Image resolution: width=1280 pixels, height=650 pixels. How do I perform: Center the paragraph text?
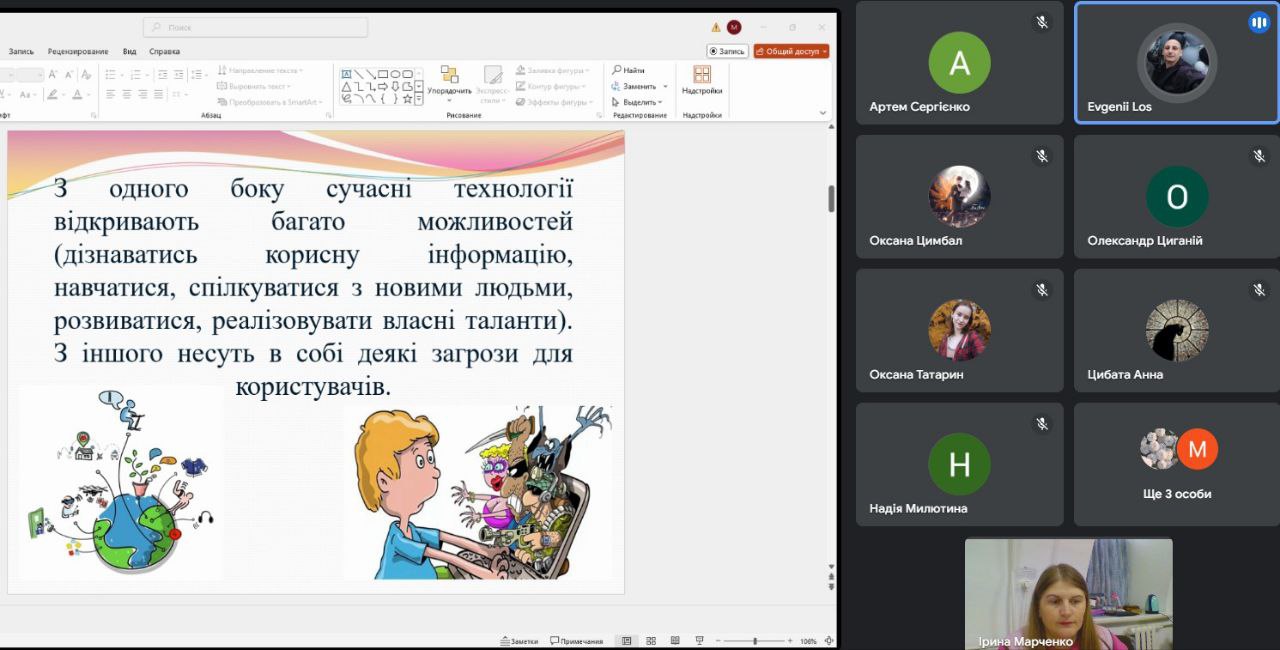(x=126, y=94)
